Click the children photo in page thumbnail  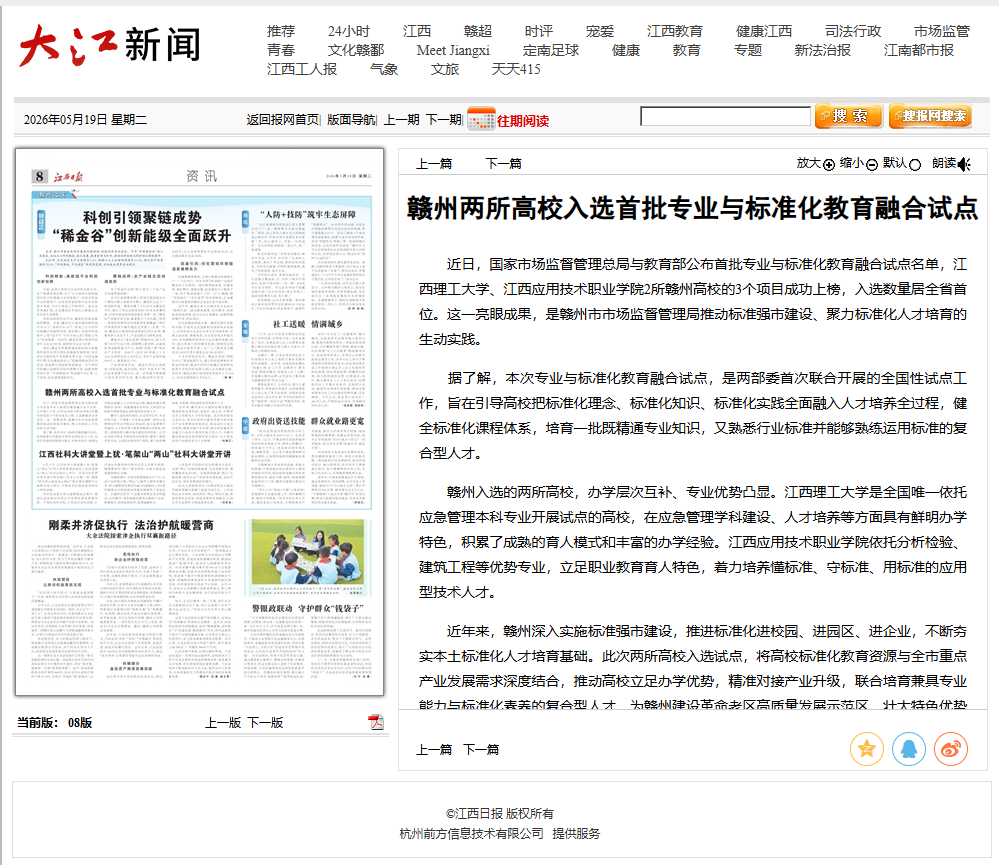[x=308, y=554]
